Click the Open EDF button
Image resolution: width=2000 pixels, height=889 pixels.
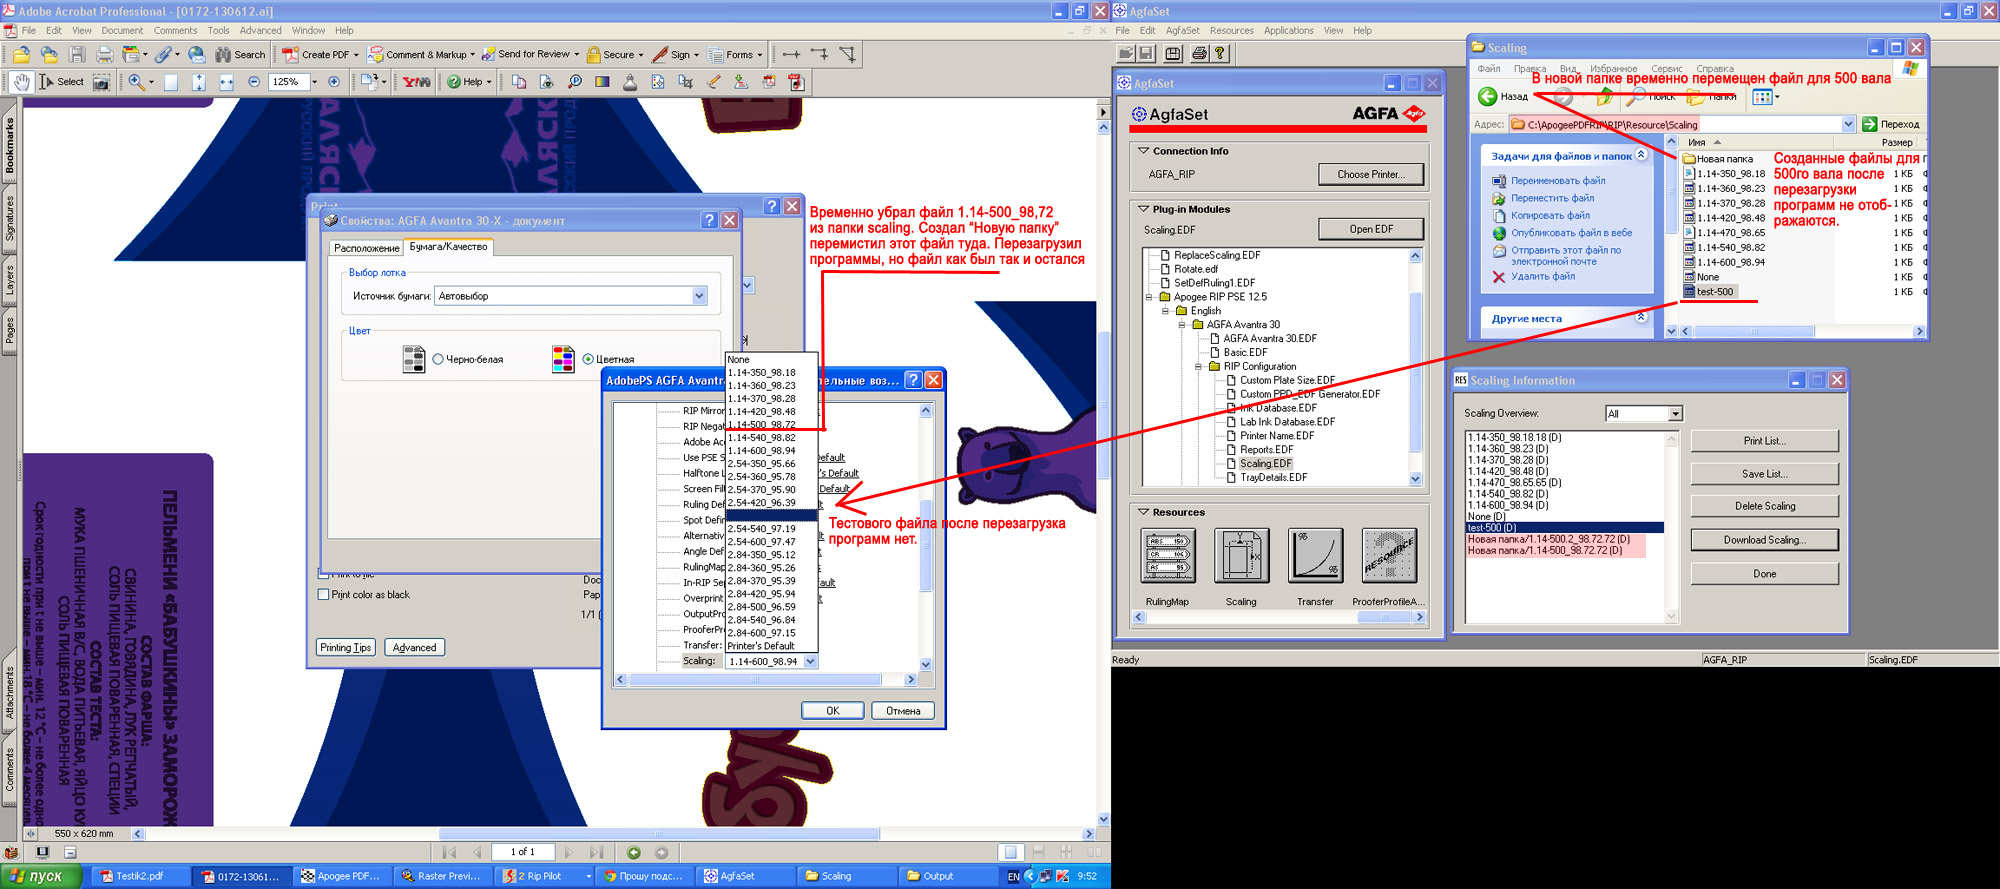[x=1370, y=229]
